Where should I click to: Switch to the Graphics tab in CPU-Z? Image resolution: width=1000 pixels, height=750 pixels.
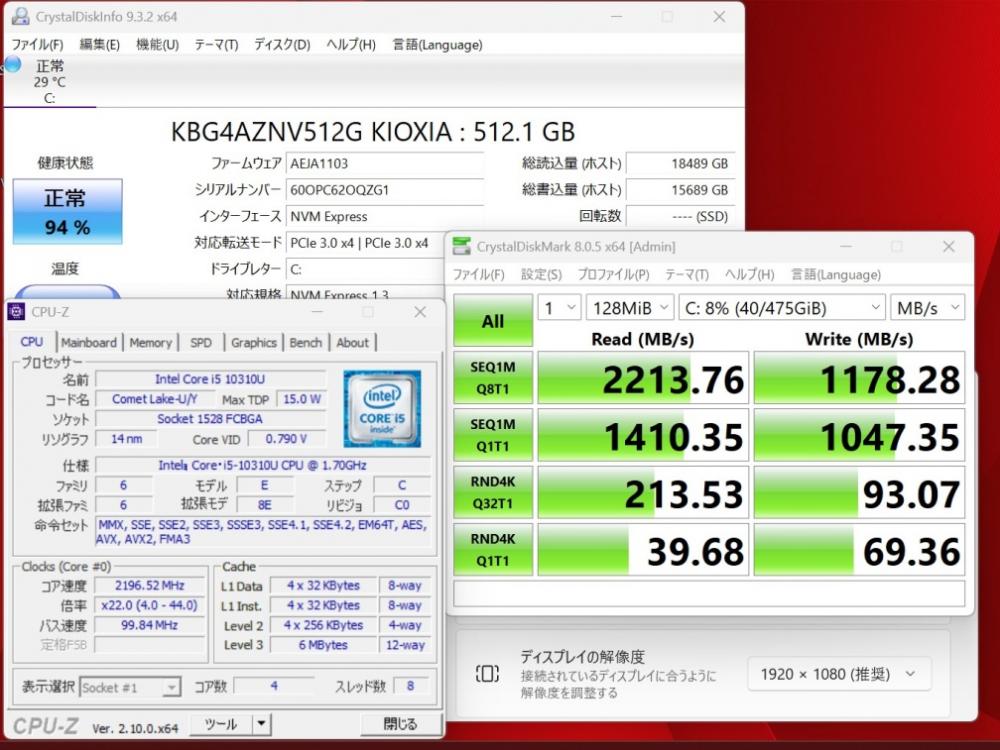click(254, 342)
